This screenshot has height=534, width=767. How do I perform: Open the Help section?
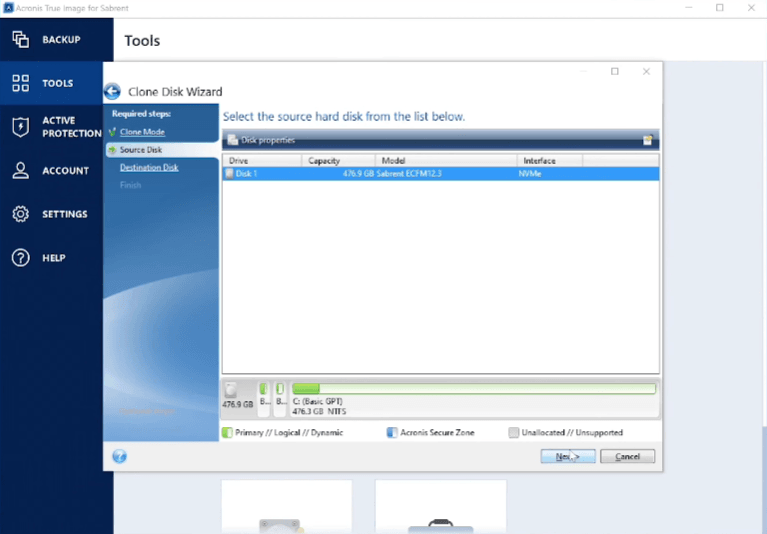coord(51,258)
